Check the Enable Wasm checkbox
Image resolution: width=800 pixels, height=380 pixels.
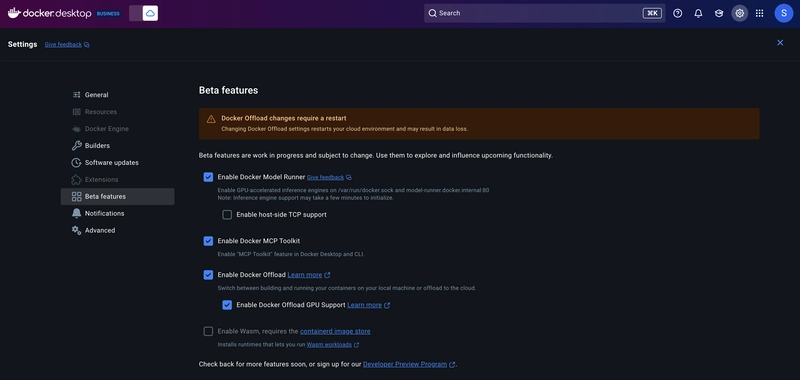pos(208,332)
